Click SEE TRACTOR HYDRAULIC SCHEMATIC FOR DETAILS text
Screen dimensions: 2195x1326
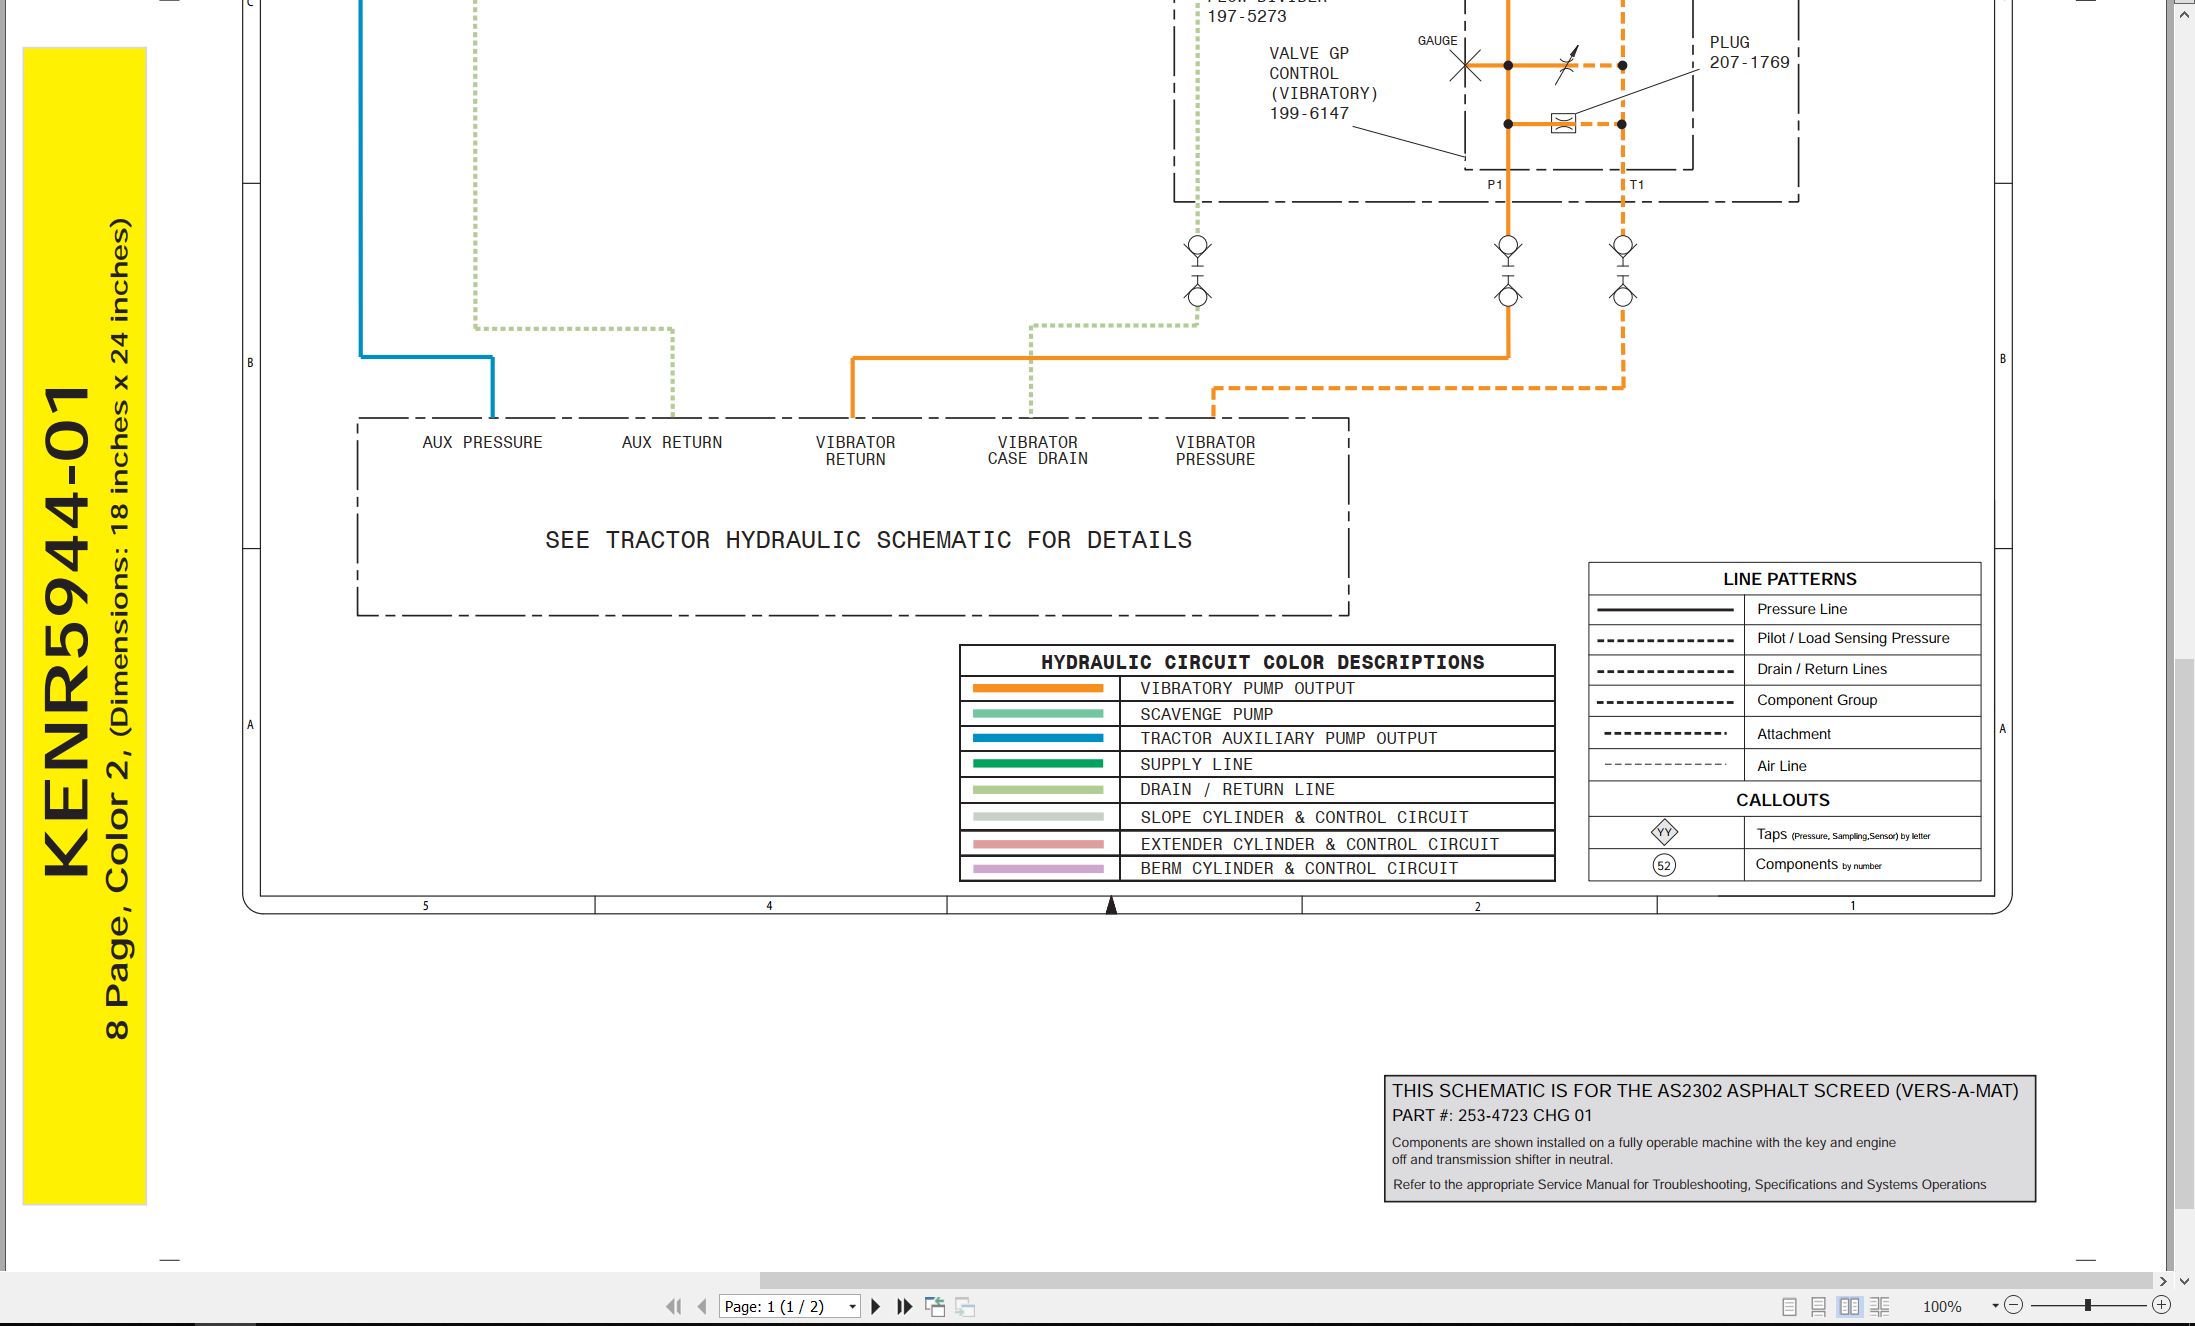tap(868, 540)
